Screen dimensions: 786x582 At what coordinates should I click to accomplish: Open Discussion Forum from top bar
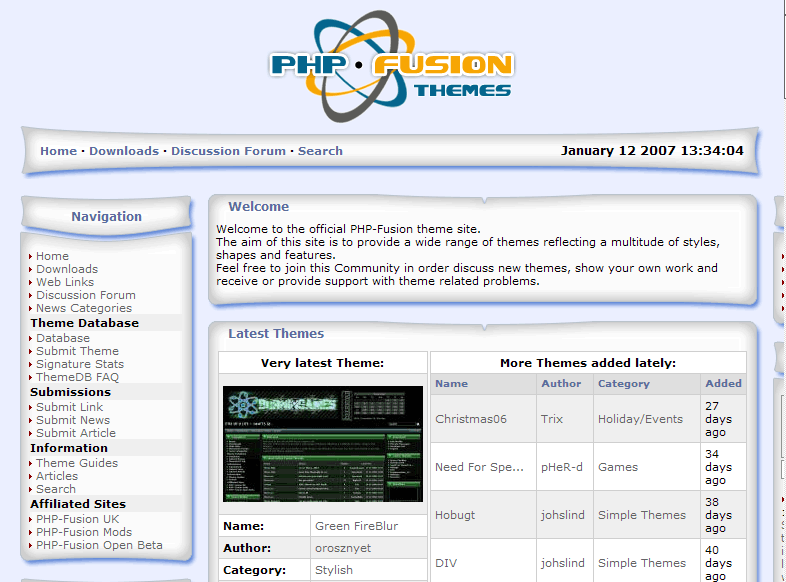click(228, 151)
